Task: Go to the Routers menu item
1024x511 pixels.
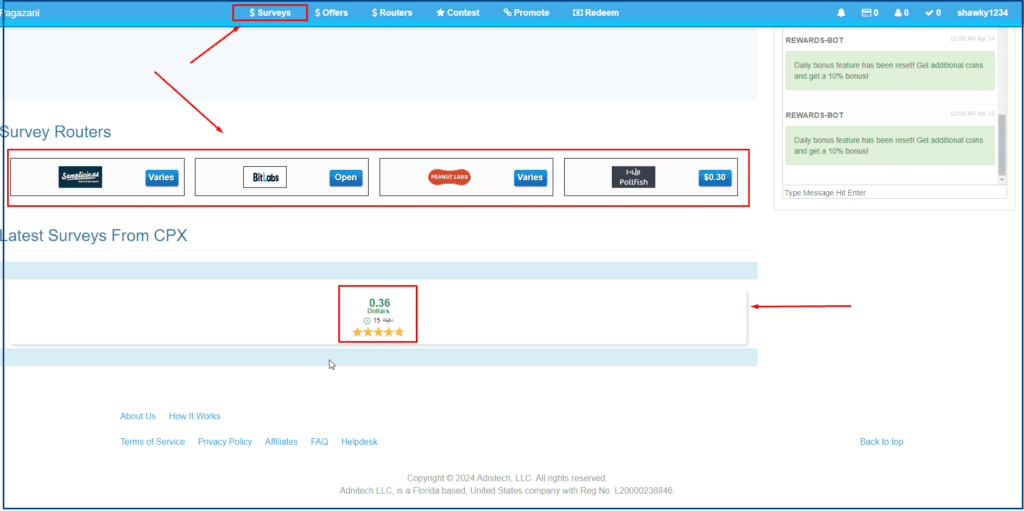Action: (x=392, y=13)
